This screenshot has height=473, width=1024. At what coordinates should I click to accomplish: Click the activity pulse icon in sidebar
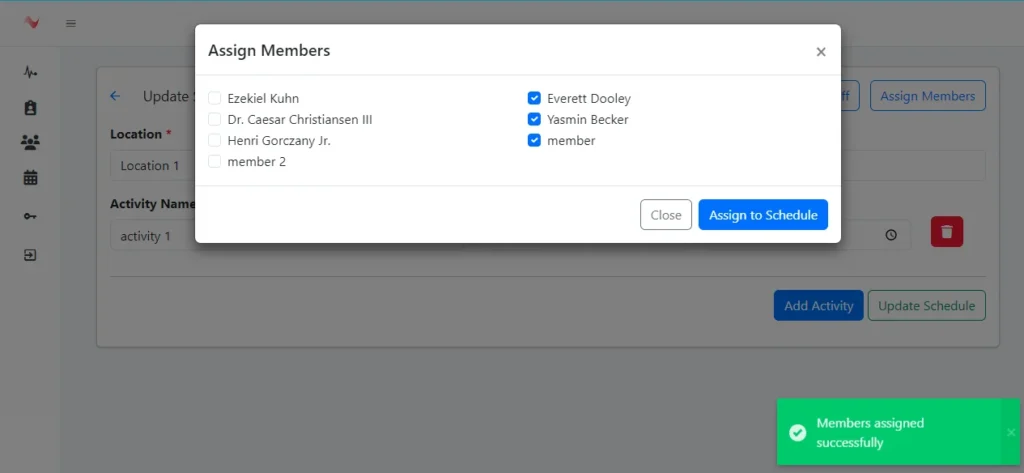30,72
